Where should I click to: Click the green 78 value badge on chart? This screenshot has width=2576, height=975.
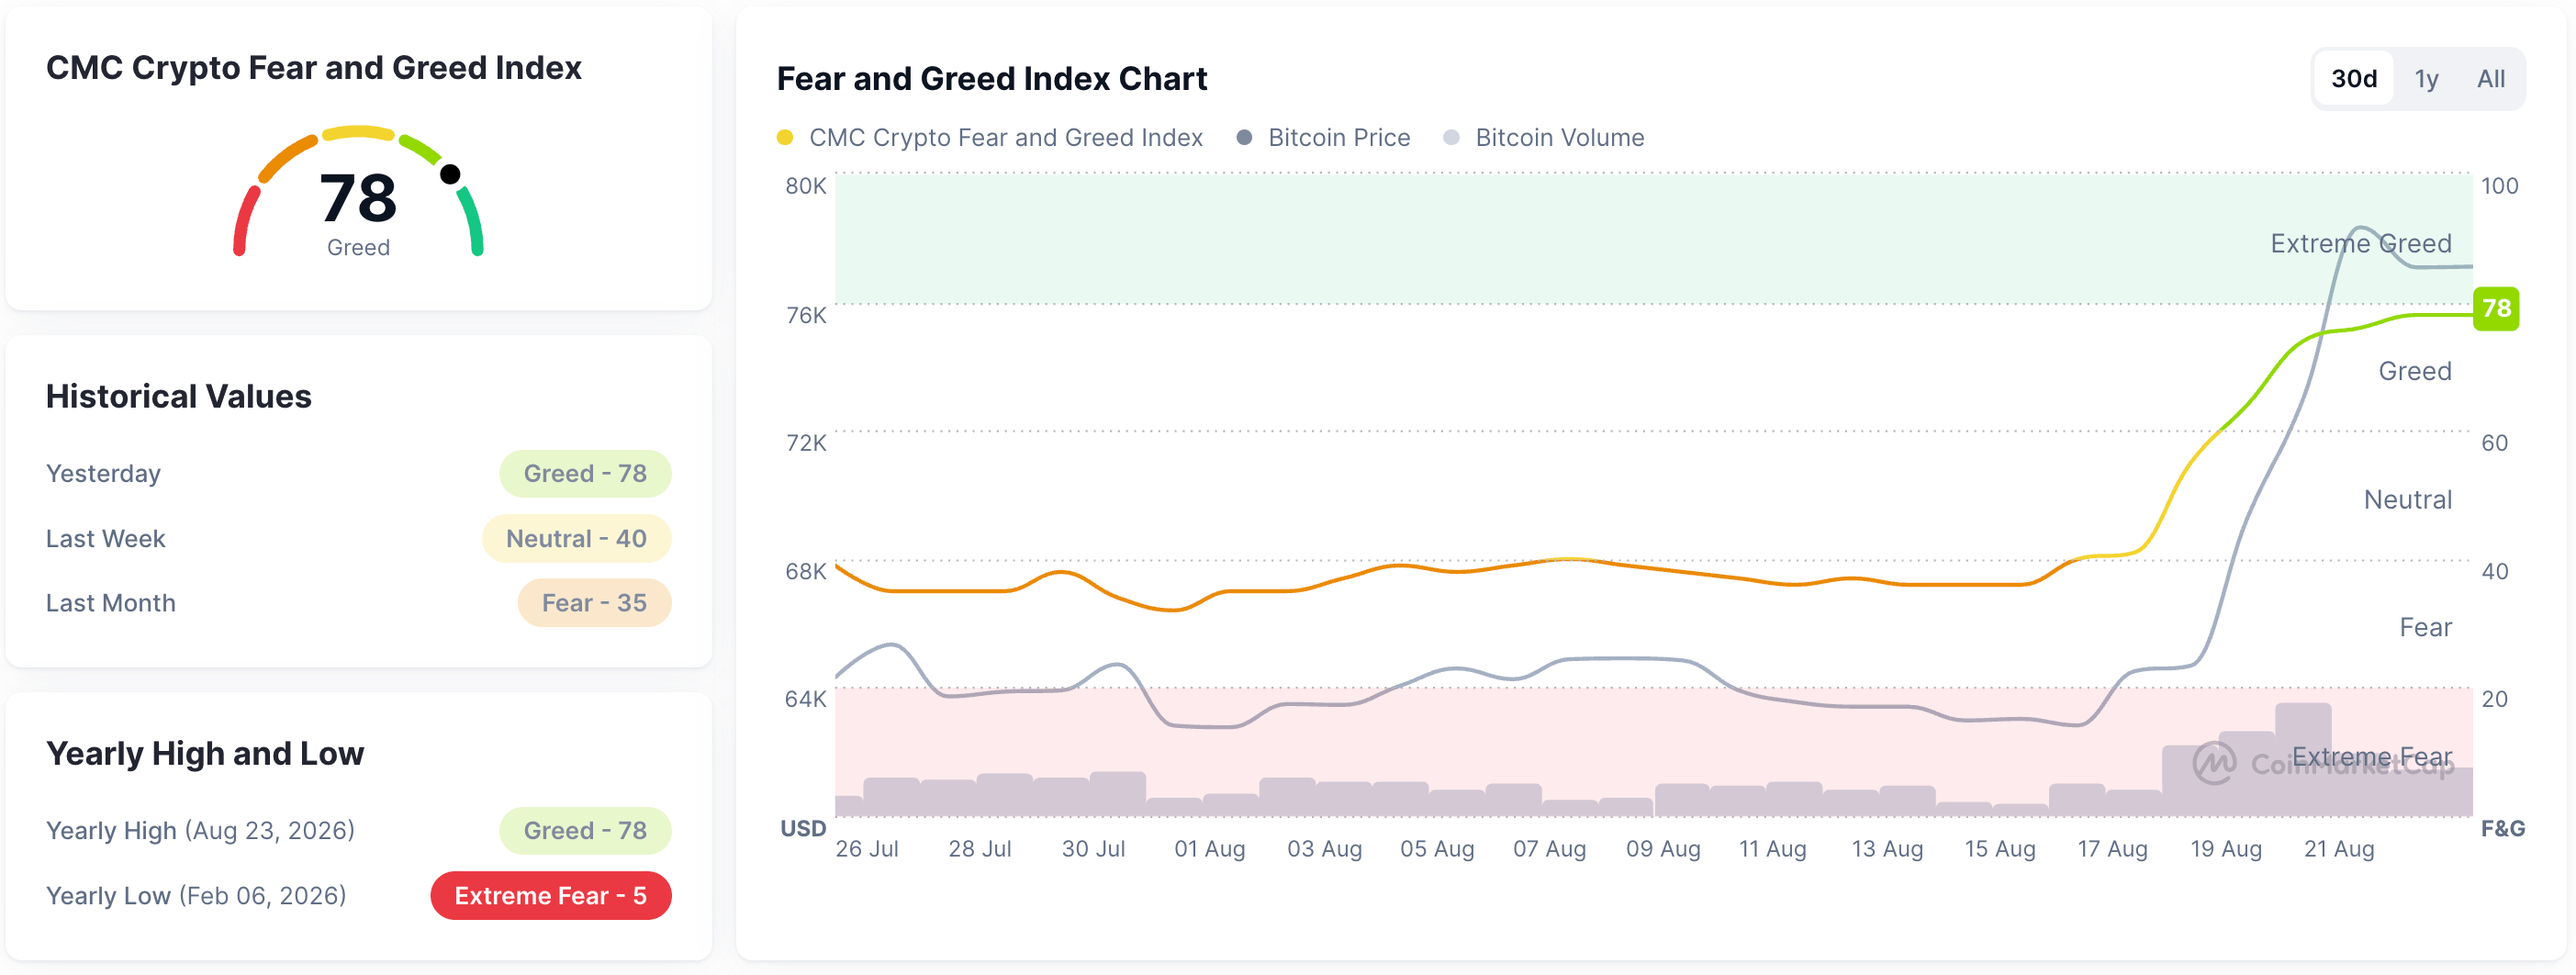point(2496,308)
